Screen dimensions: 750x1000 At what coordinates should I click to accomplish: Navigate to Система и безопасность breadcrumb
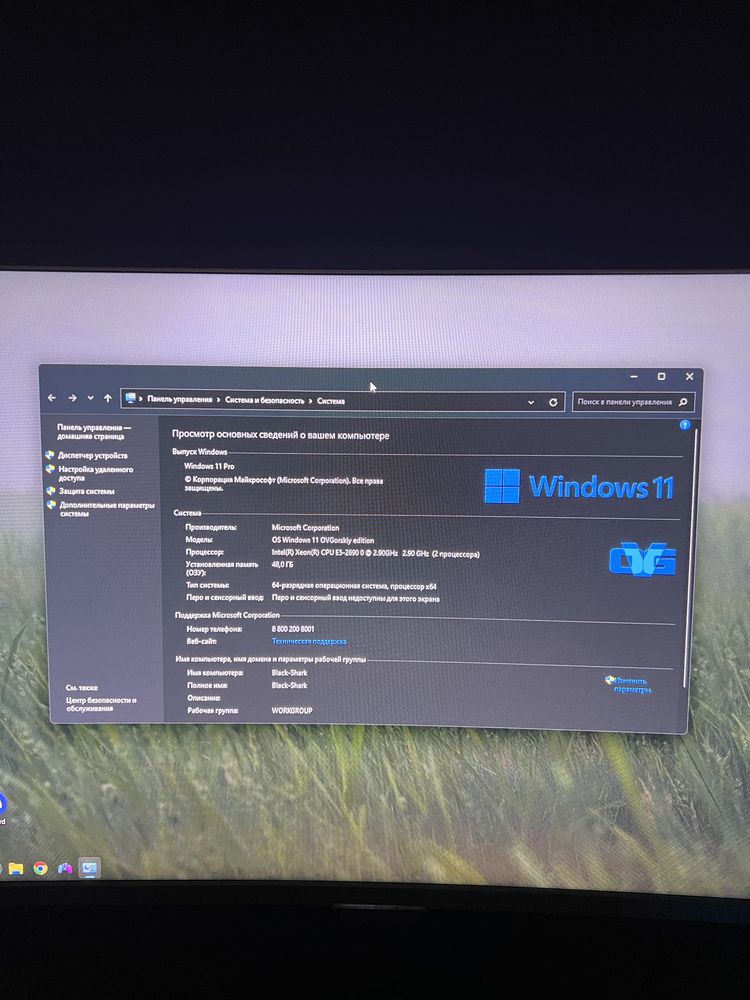(x=265, y=401)
